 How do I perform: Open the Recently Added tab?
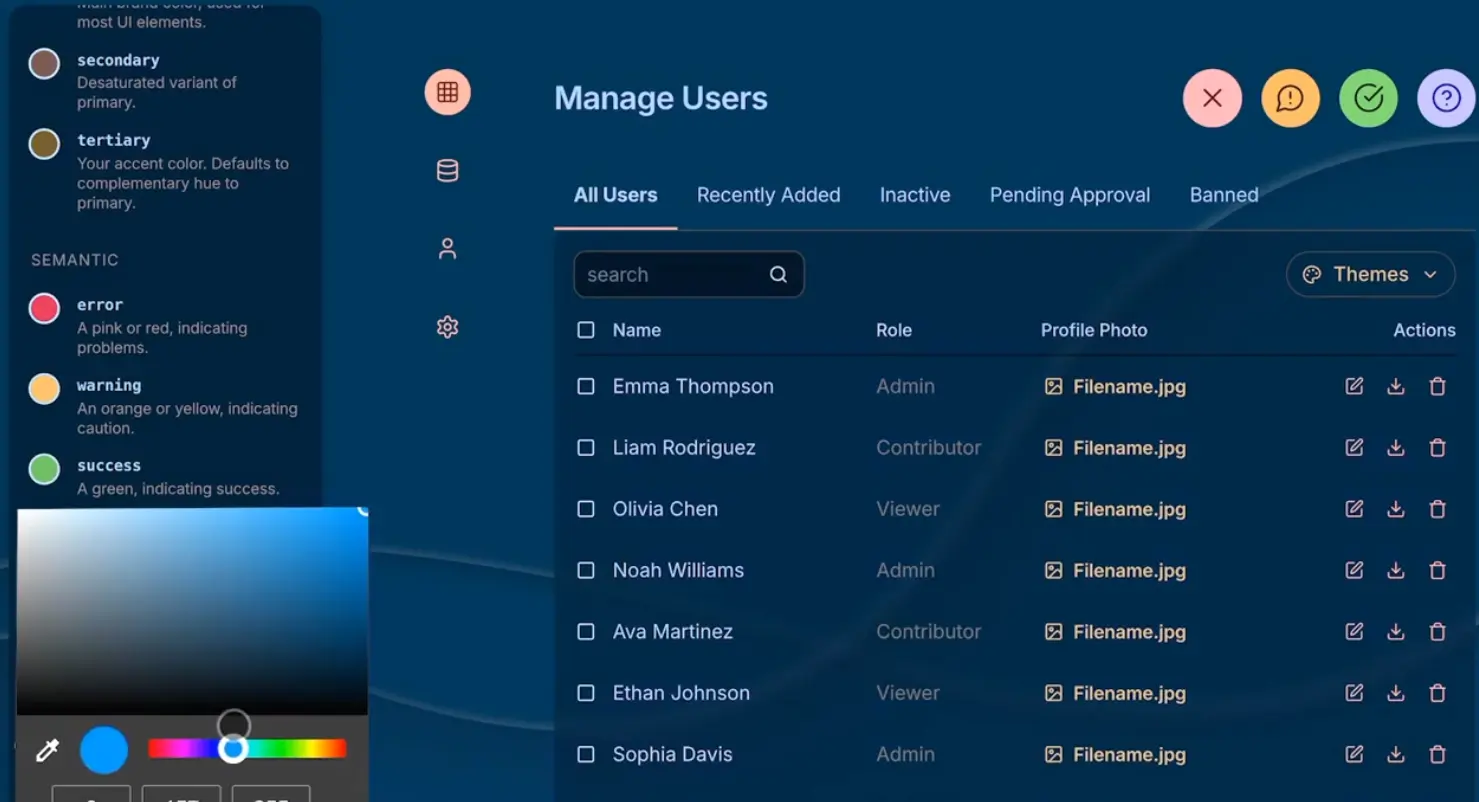(768, 195)
